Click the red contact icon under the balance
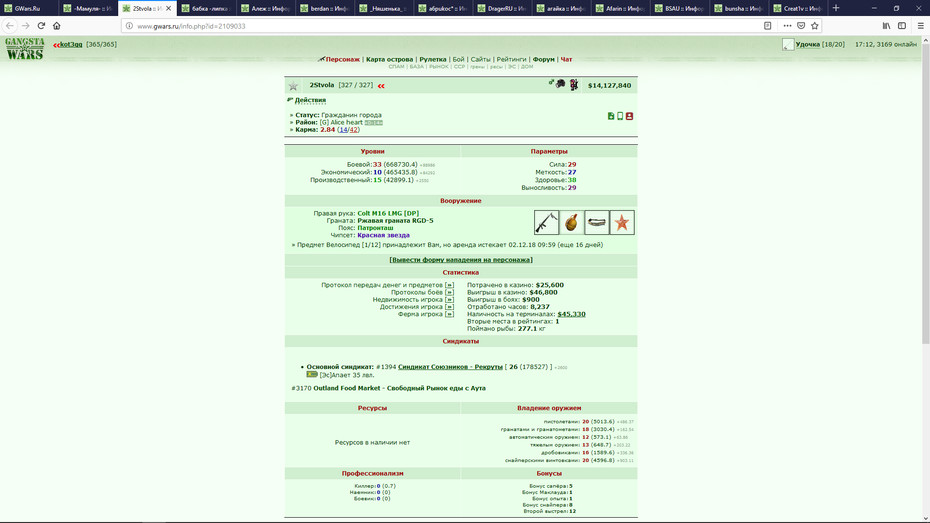The width and height of the screenshot is (930, 523). click(629, 116)
